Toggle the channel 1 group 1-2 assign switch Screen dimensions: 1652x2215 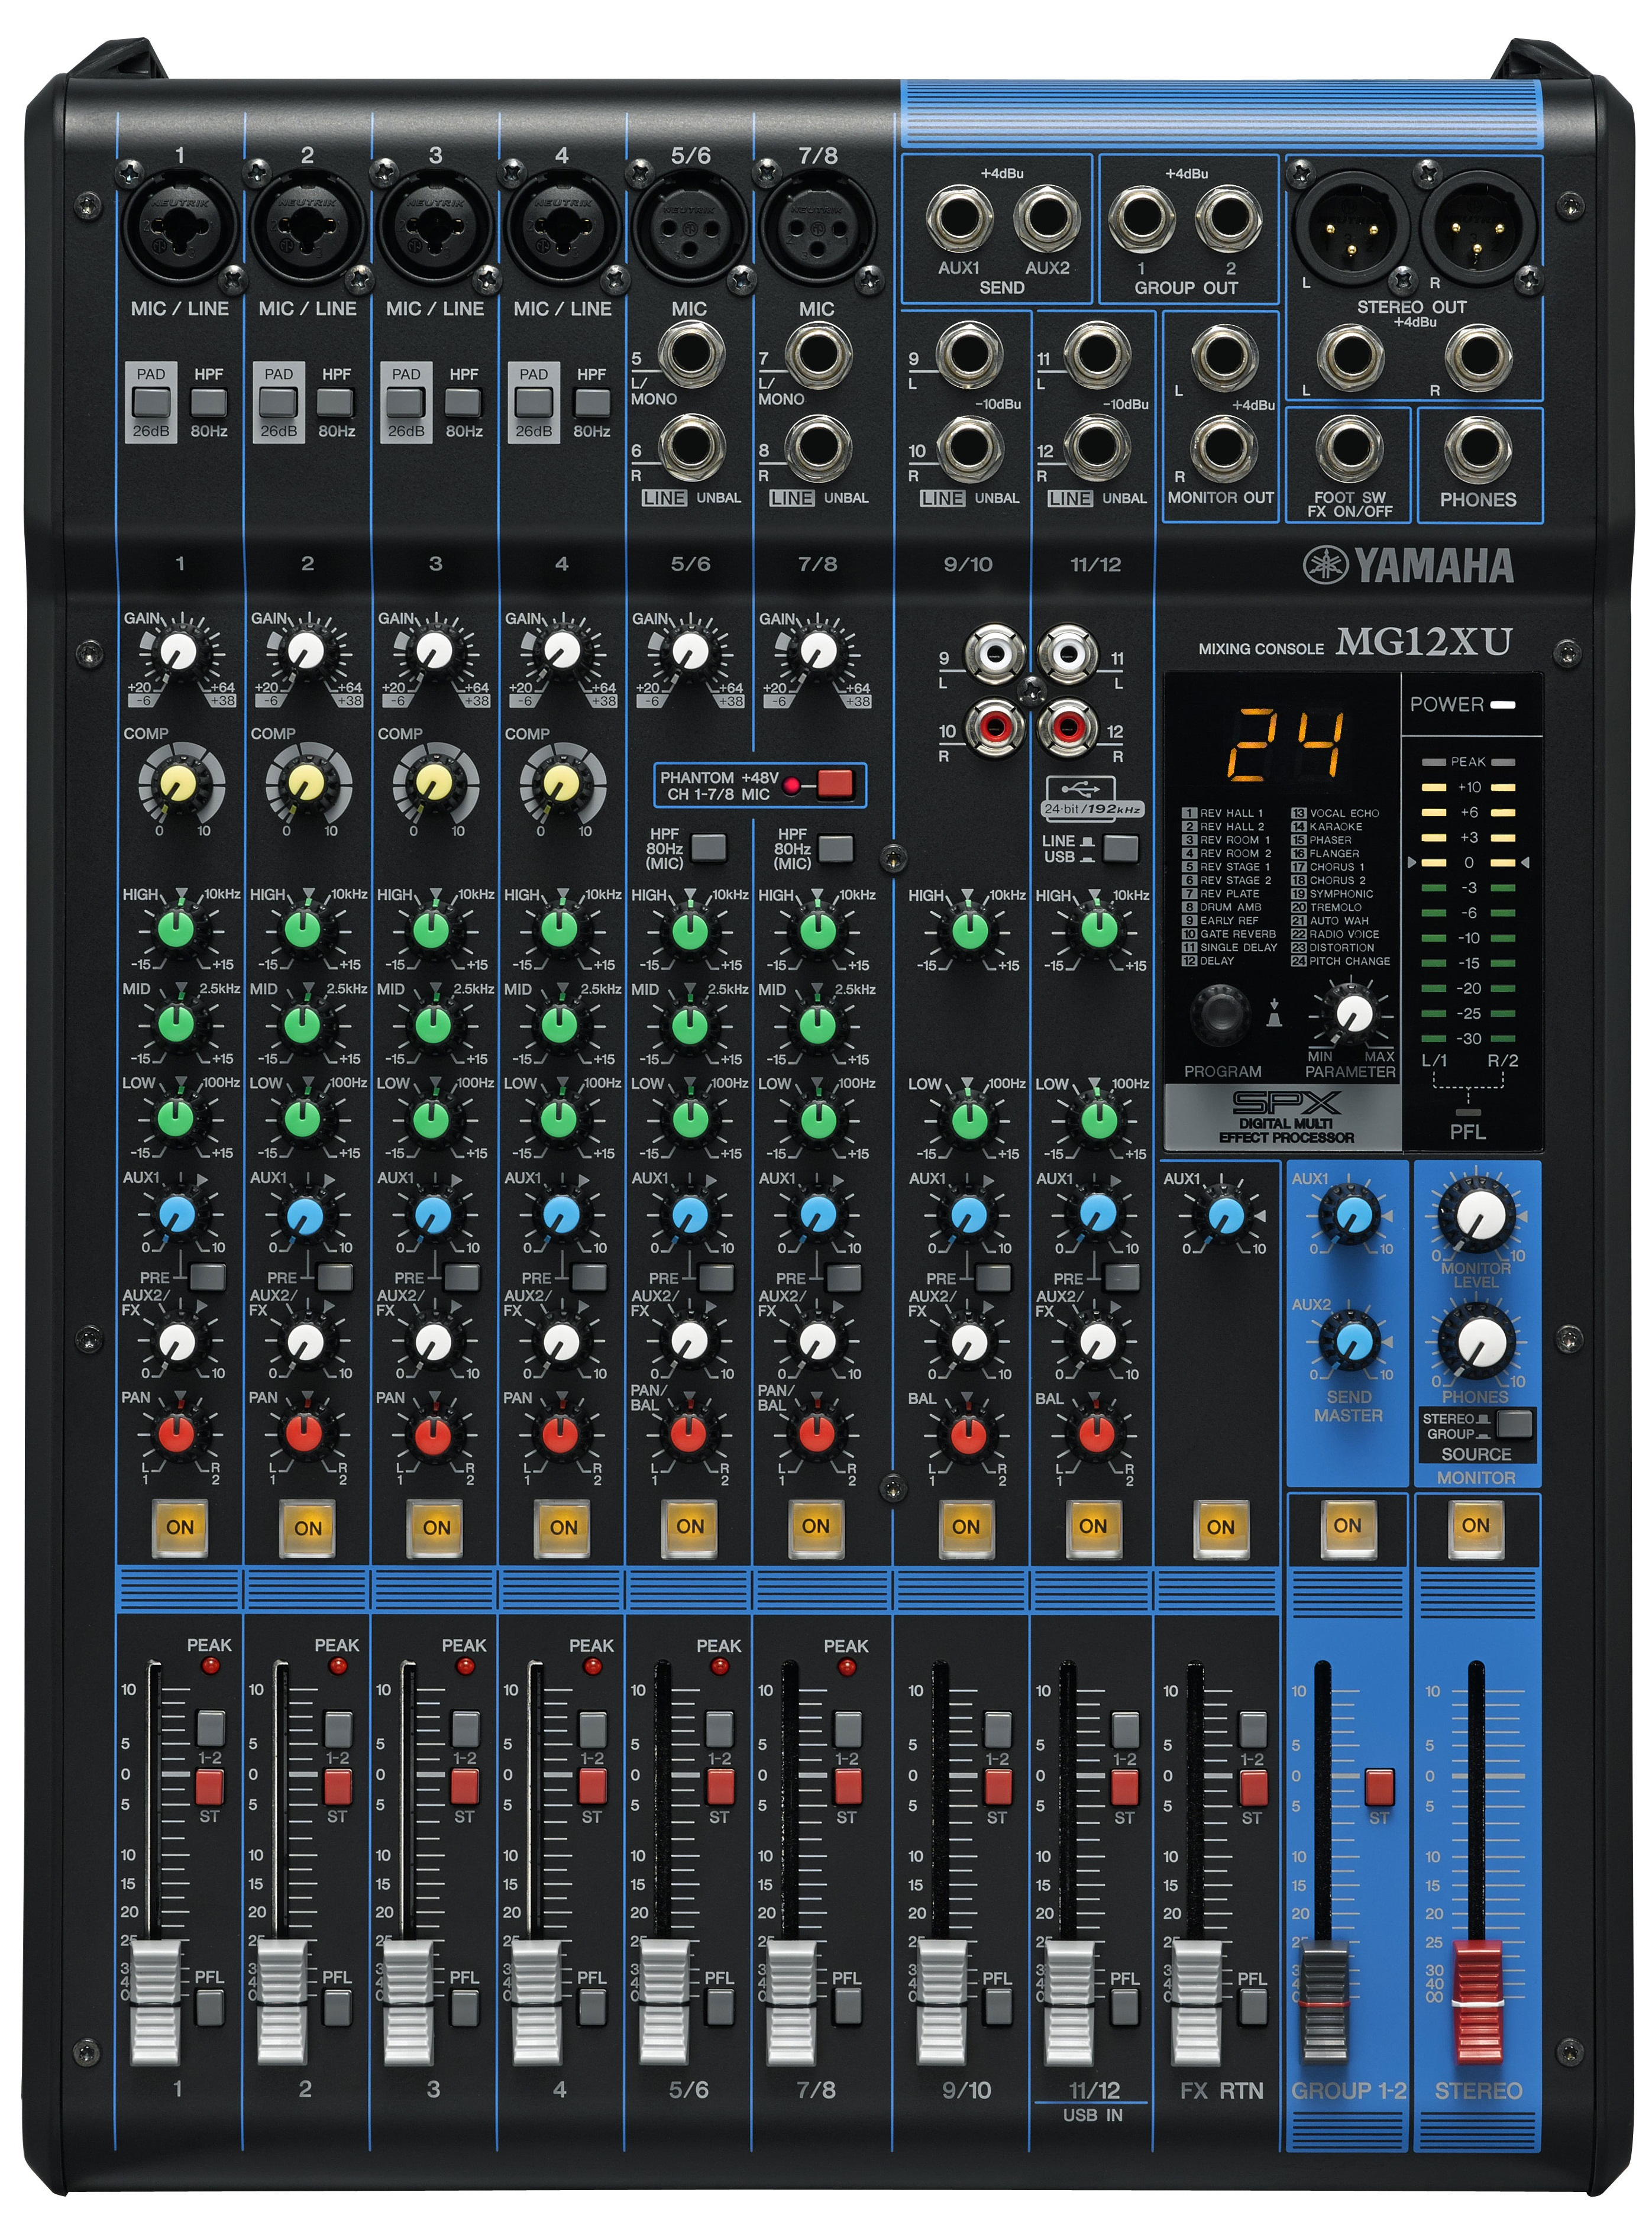(209, 1727)
